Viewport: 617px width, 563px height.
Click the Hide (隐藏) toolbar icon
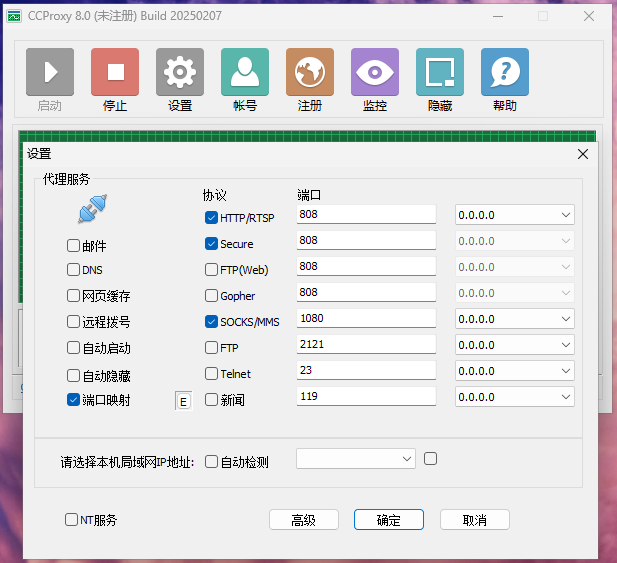pyautogui.click(x=440, y=72)
